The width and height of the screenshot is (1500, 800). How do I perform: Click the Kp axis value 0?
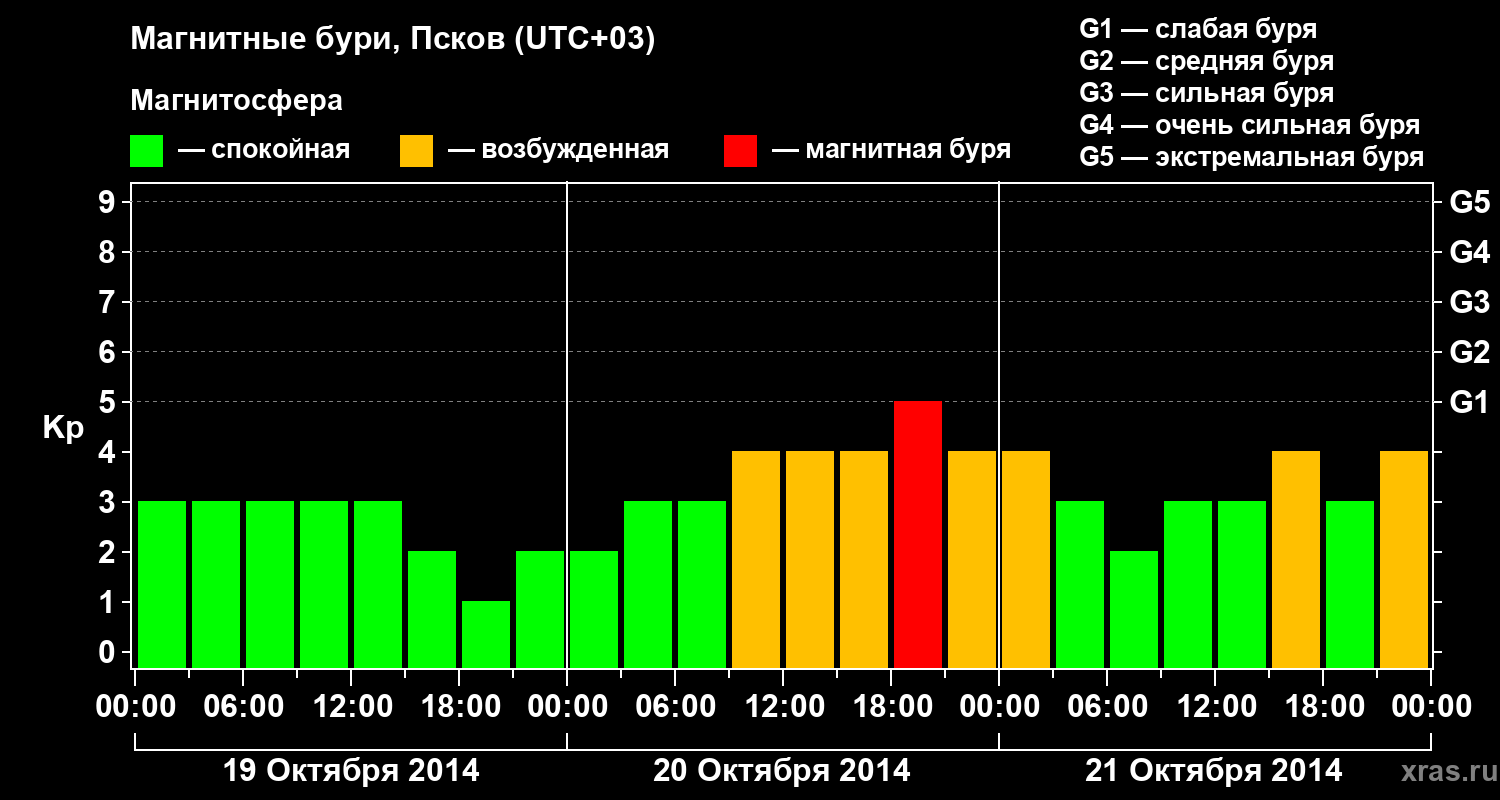point(109,652)
